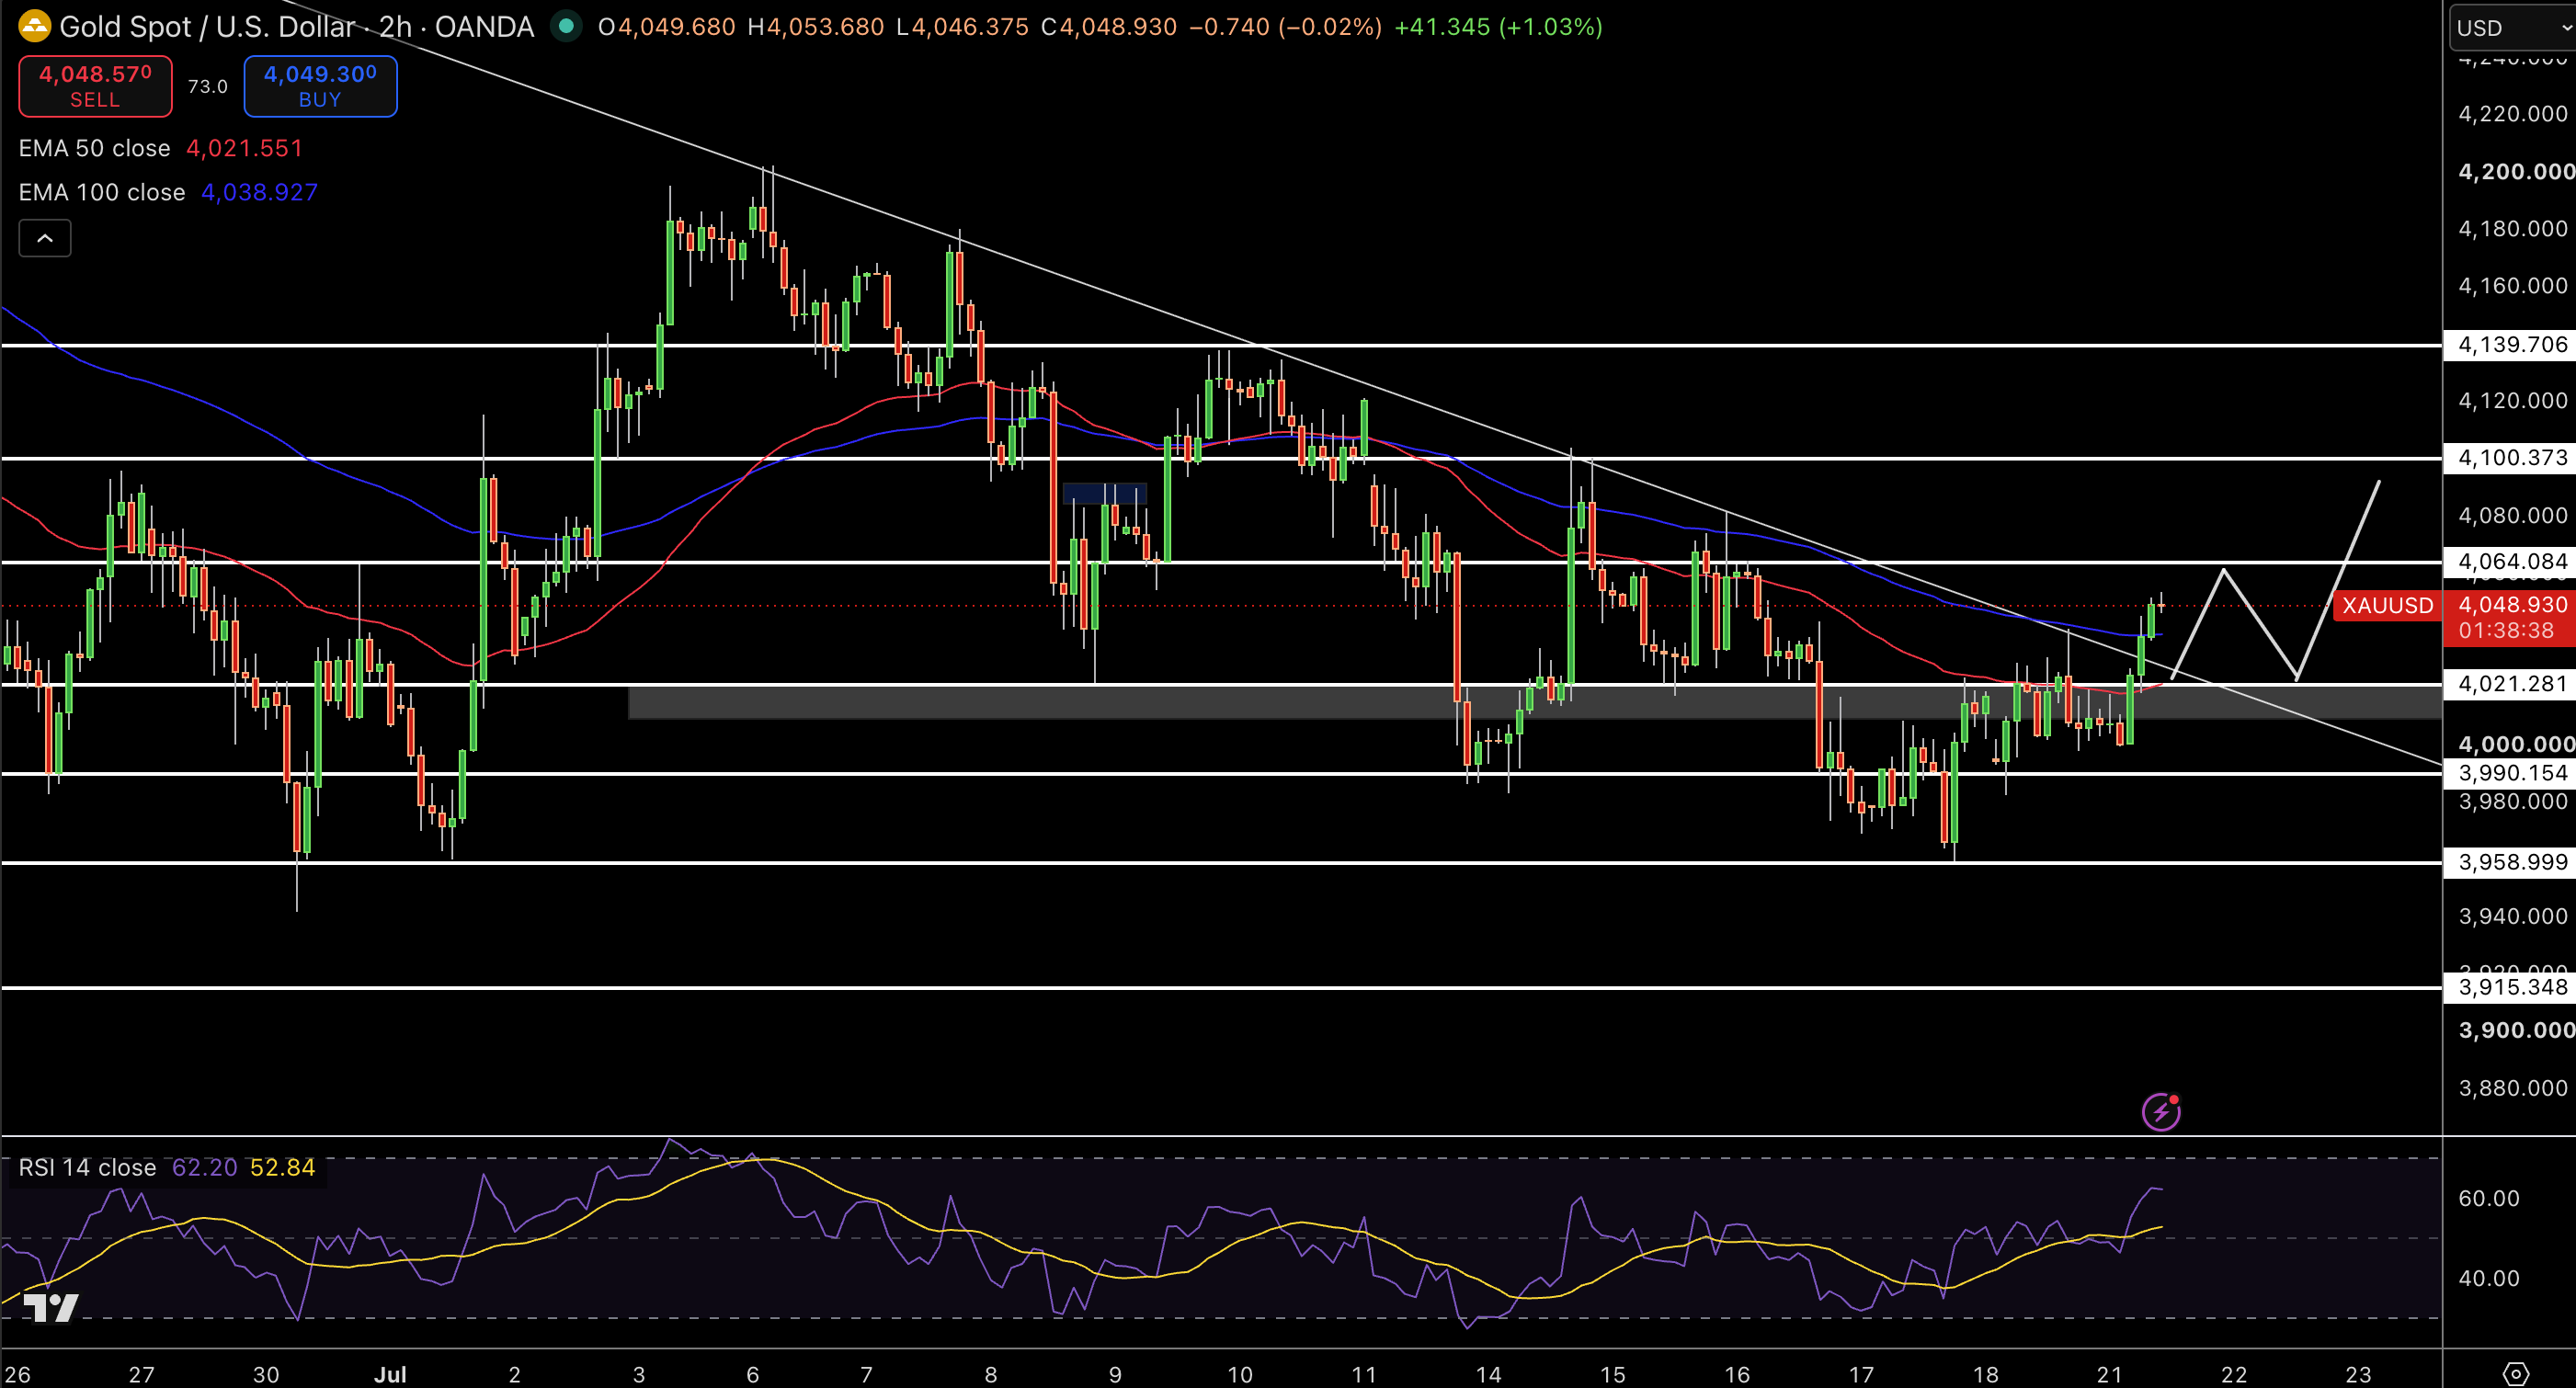Select the 3,990.154 horizontal line price label
Image resolution: width=2576 pixels, height=1388 pixels.
[x=2512, y=773]
